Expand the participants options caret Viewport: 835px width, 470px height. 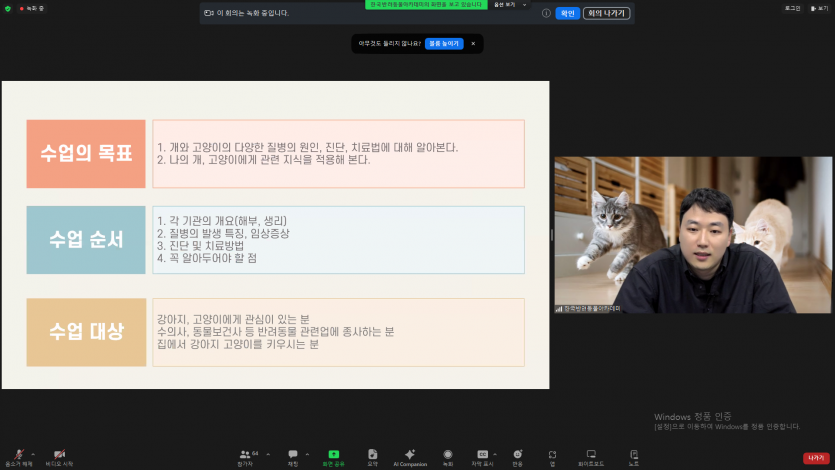[x=268, y=454]
